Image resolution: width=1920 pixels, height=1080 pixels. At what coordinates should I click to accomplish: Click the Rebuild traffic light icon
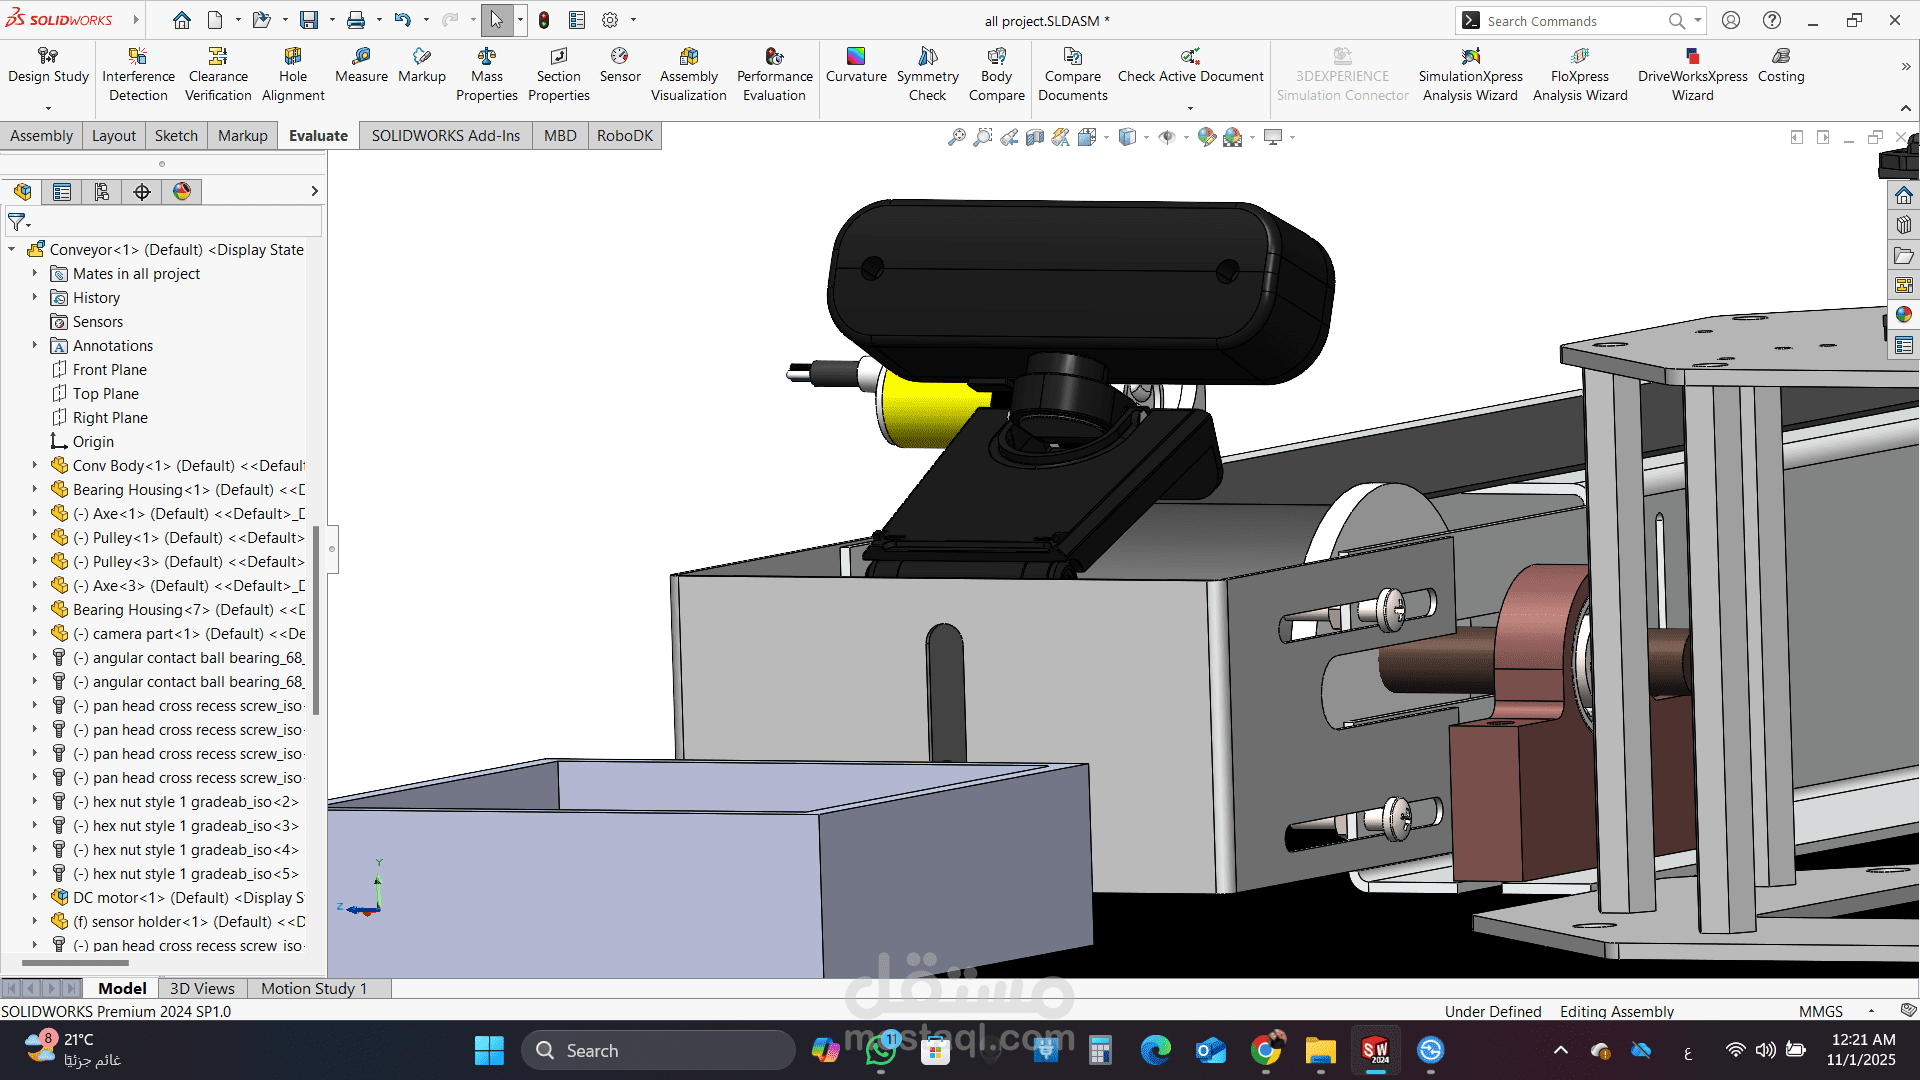544,20
